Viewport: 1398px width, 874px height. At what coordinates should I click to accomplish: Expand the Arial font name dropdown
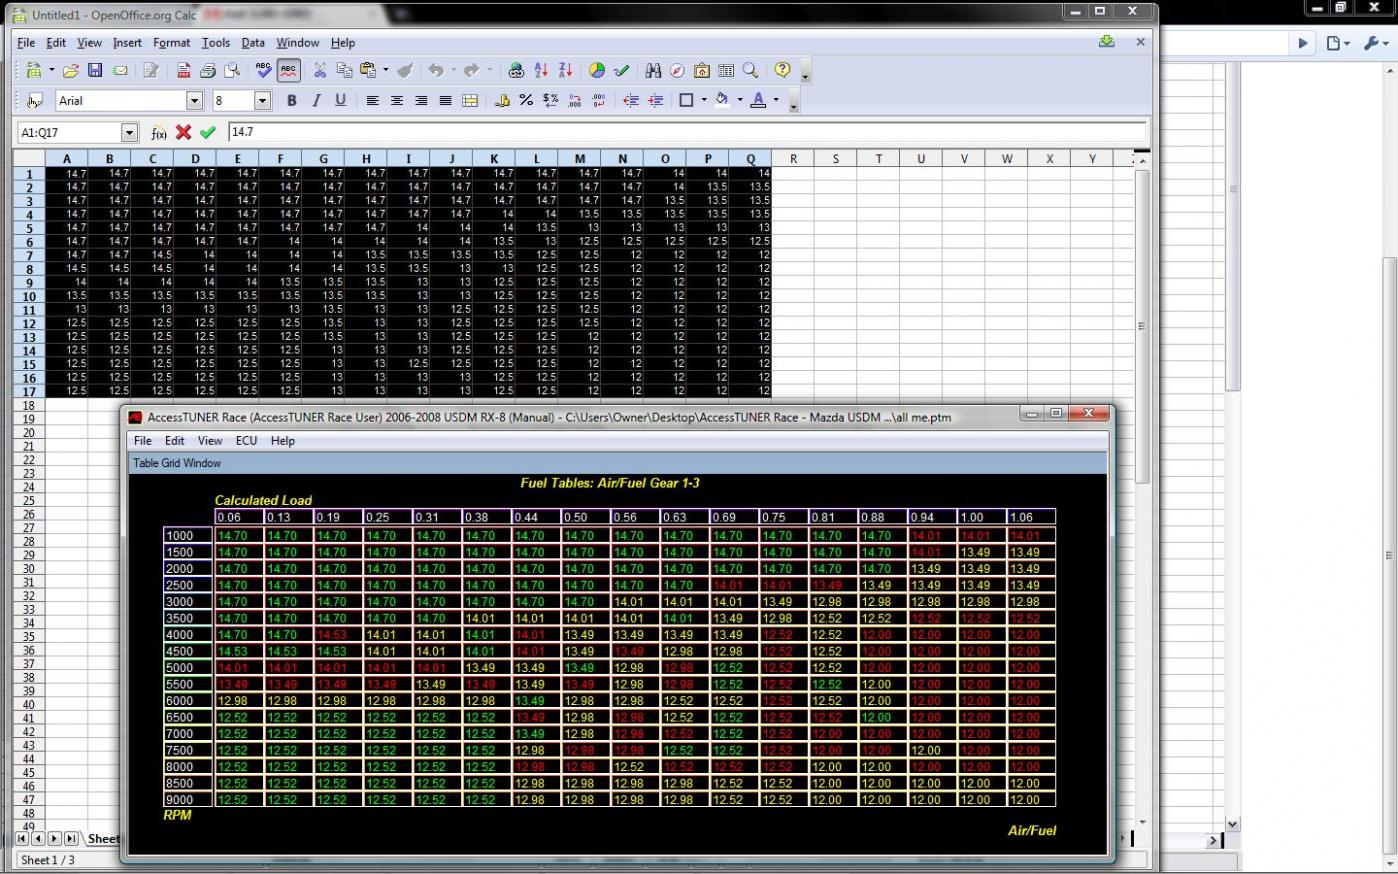coord(195,101)
